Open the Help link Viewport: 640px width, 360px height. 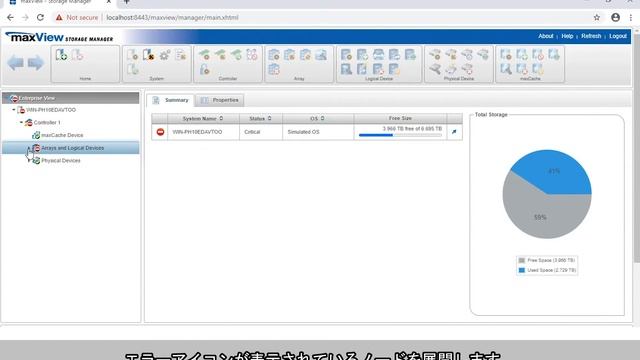pyautogui.click(x=567, y=36)
